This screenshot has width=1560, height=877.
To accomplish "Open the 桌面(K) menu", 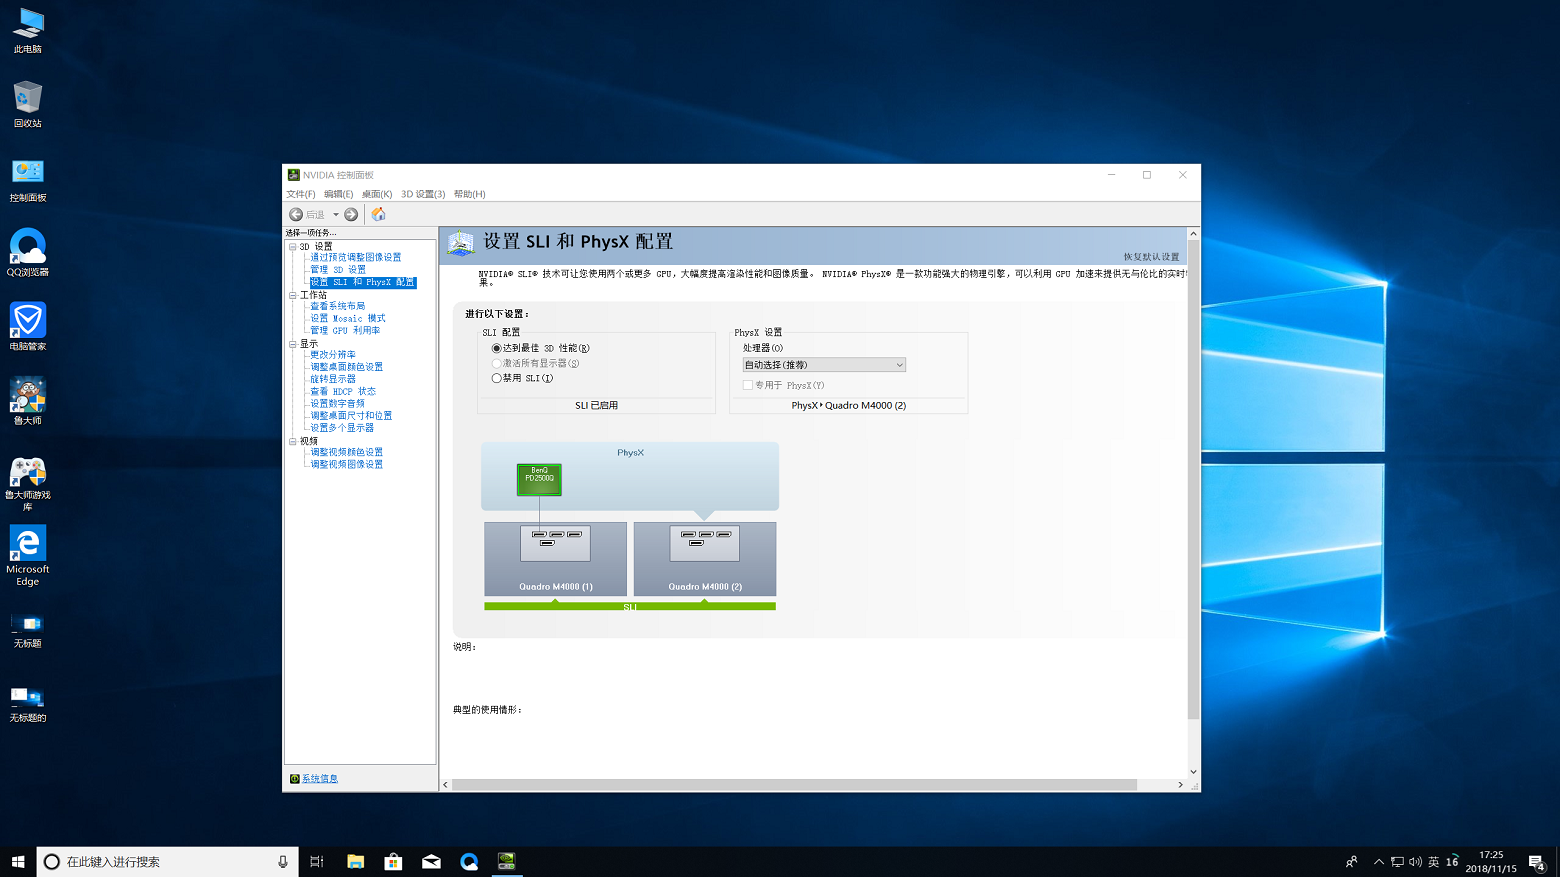I will (377, 194).
